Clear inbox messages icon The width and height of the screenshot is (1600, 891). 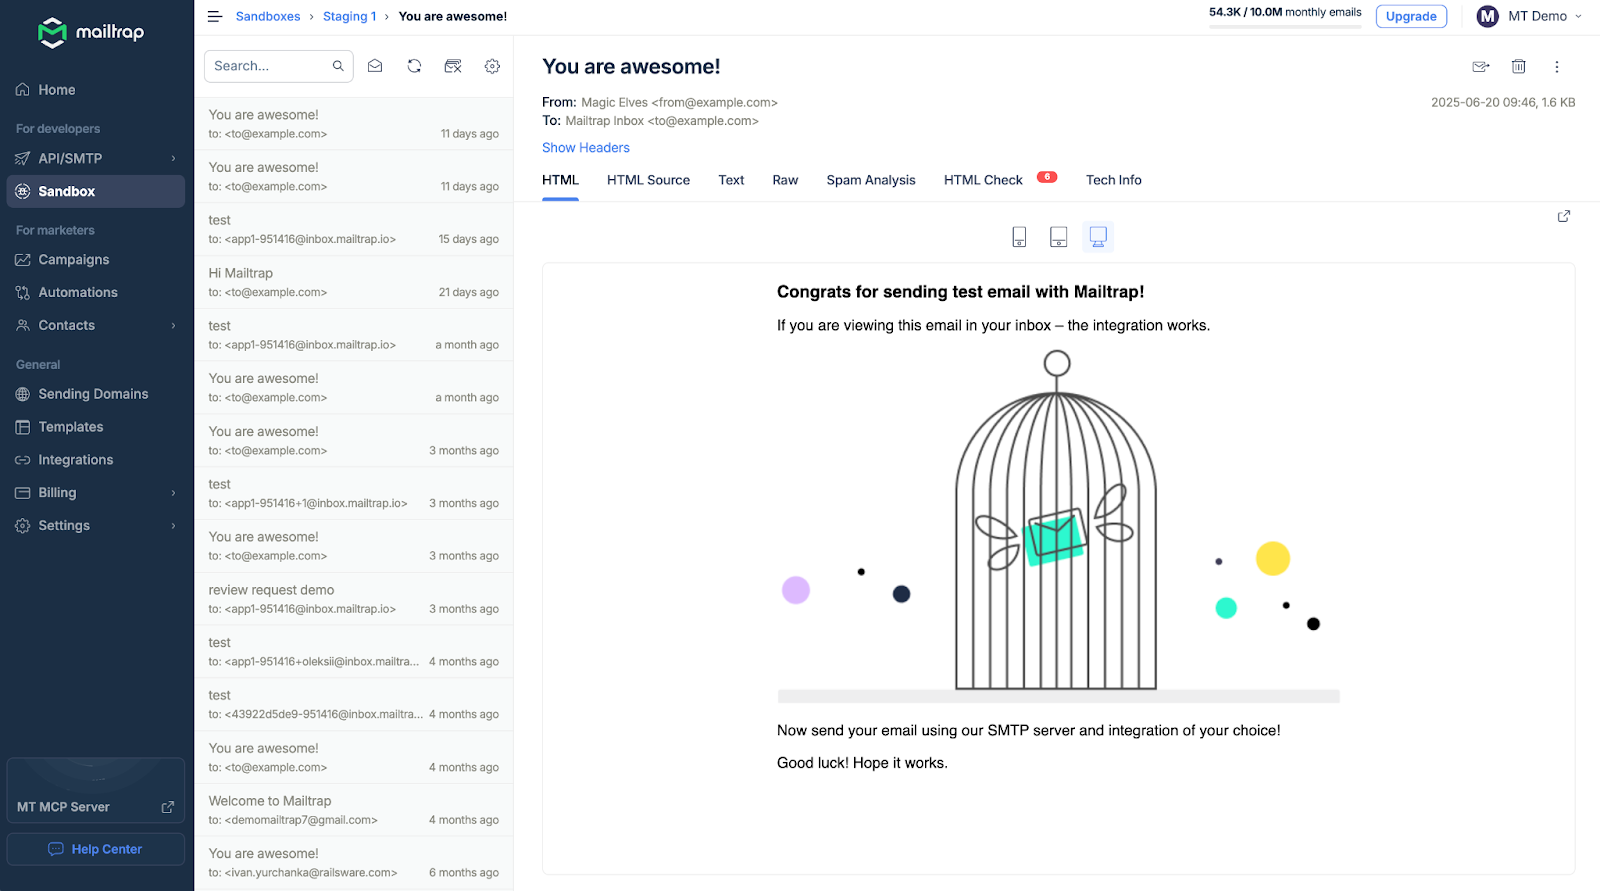tap(453, 66)
